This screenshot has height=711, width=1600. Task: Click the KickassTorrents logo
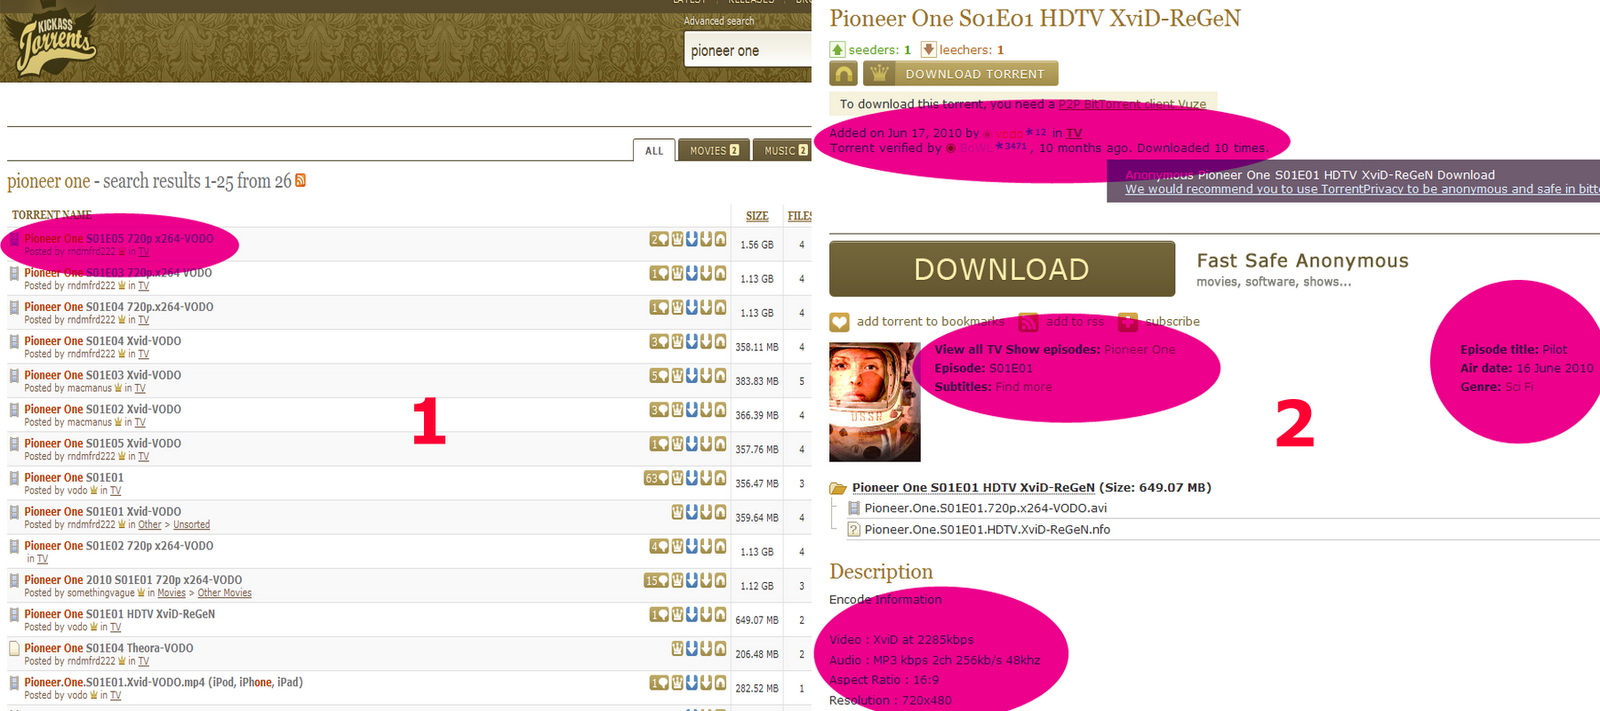(56, 41)
